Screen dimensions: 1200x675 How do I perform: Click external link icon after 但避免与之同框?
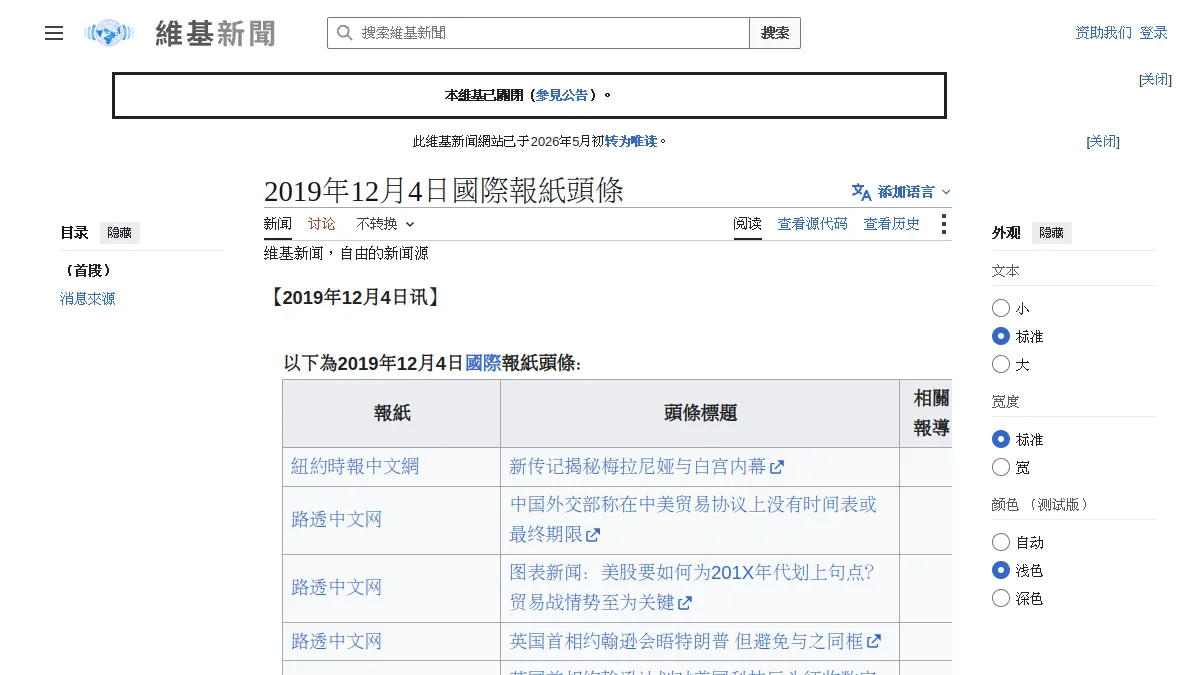[x=874, y=641]
